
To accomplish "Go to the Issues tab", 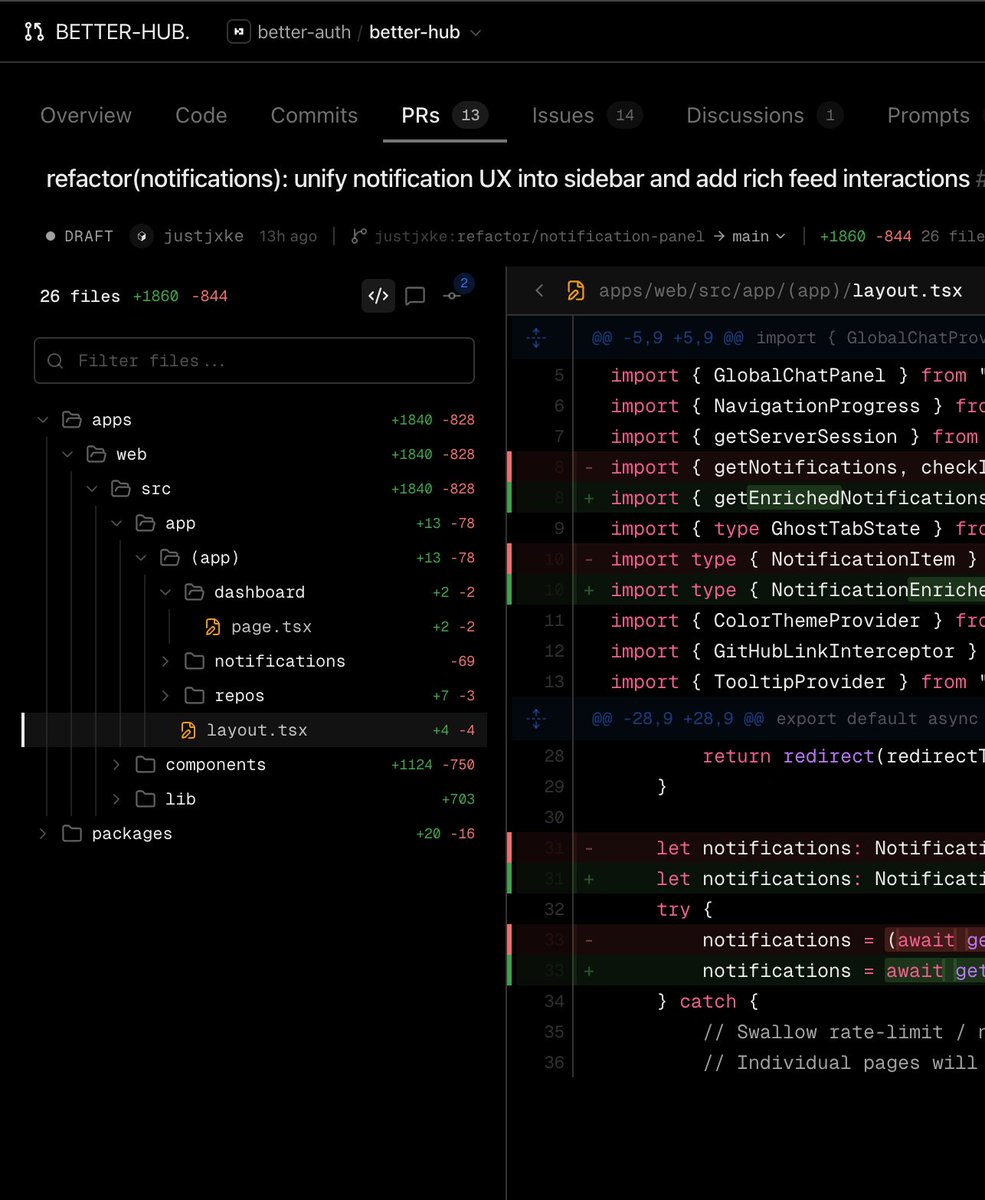I will (587, 115).
